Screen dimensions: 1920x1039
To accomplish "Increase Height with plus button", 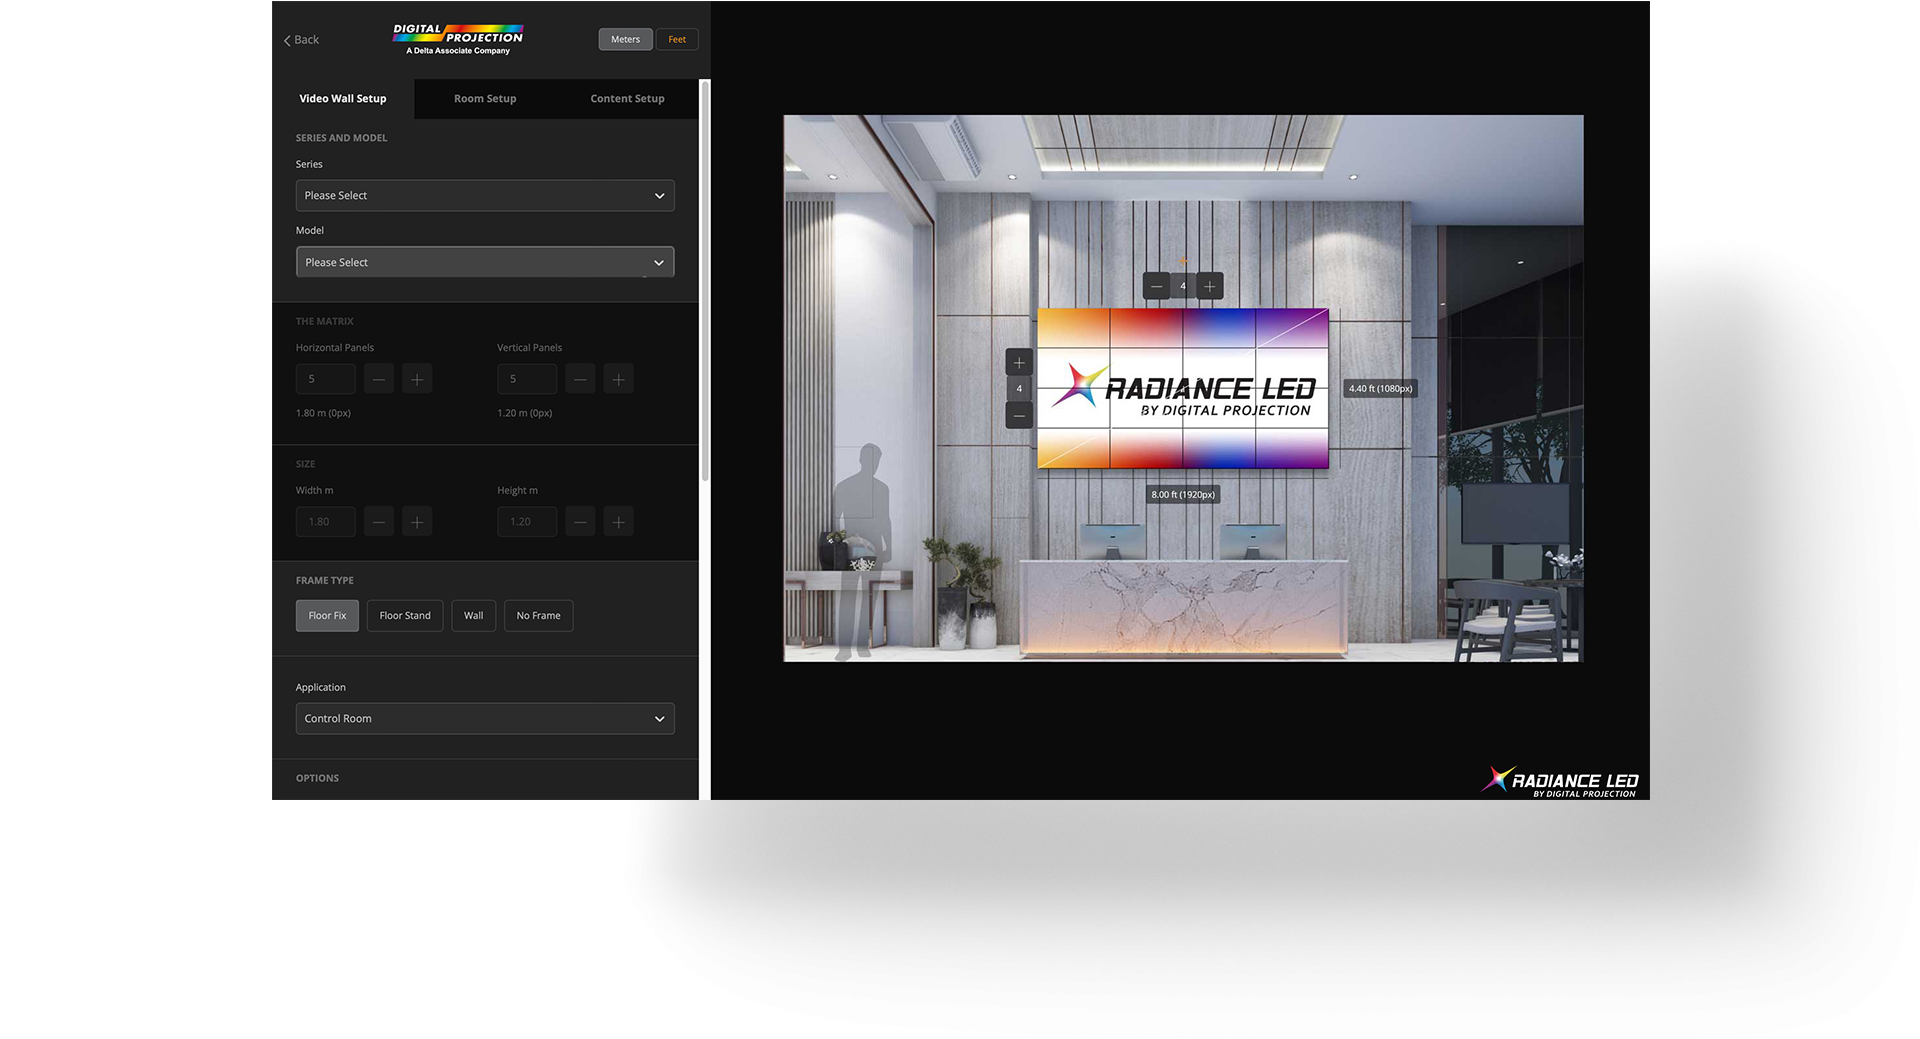I will pyautogui.click(x=619, y=521).
